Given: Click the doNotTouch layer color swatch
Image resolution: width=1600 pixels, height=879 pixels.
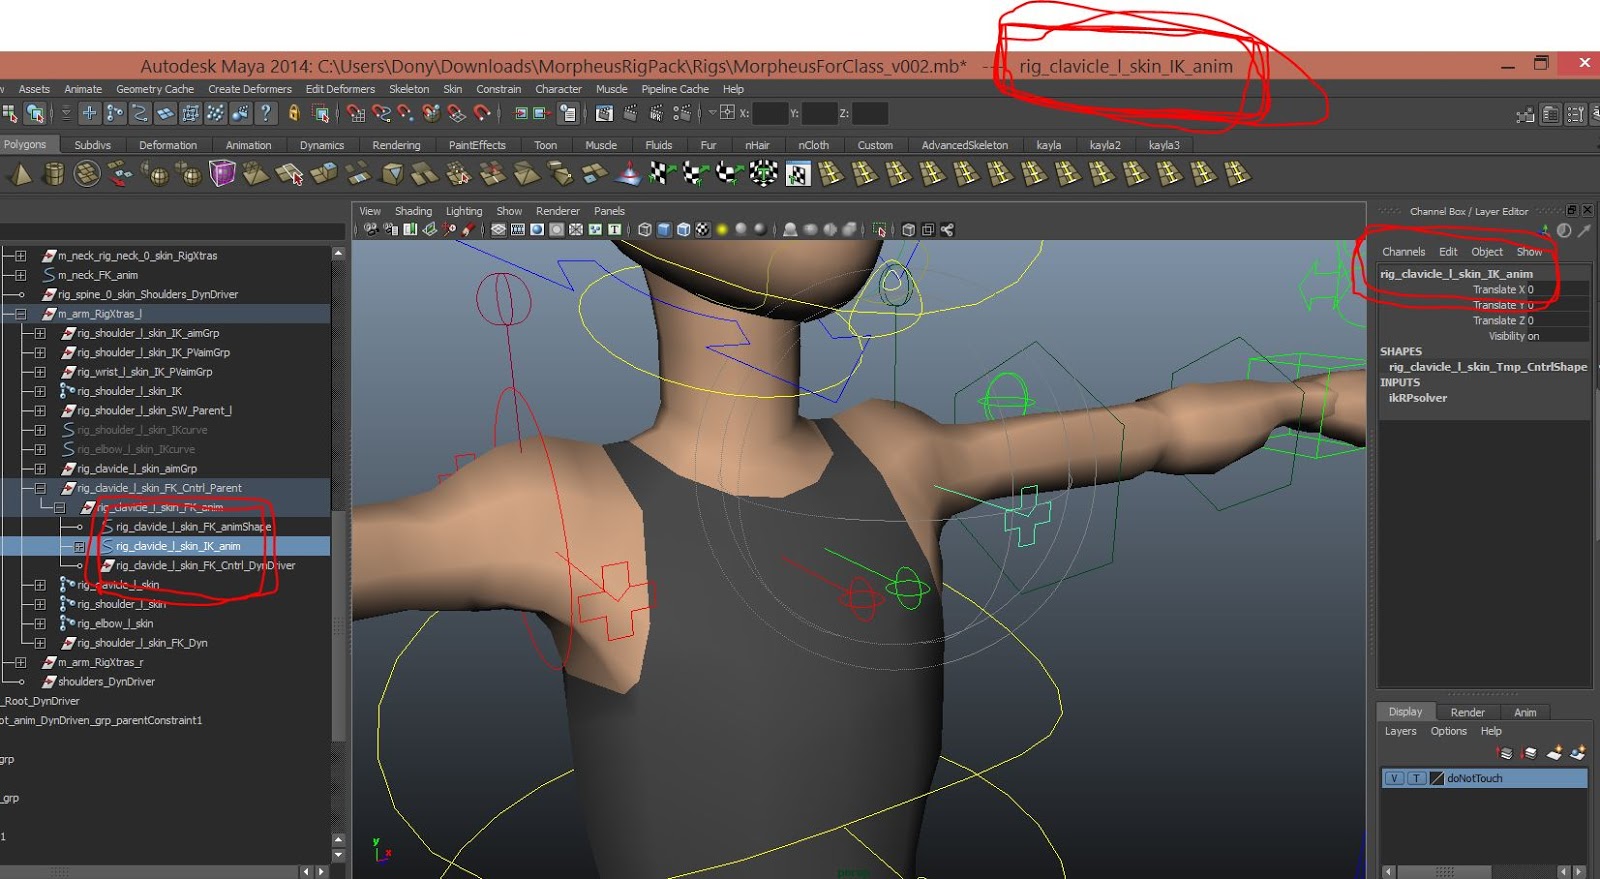Looking at the screenshot, I should 1437,778.
